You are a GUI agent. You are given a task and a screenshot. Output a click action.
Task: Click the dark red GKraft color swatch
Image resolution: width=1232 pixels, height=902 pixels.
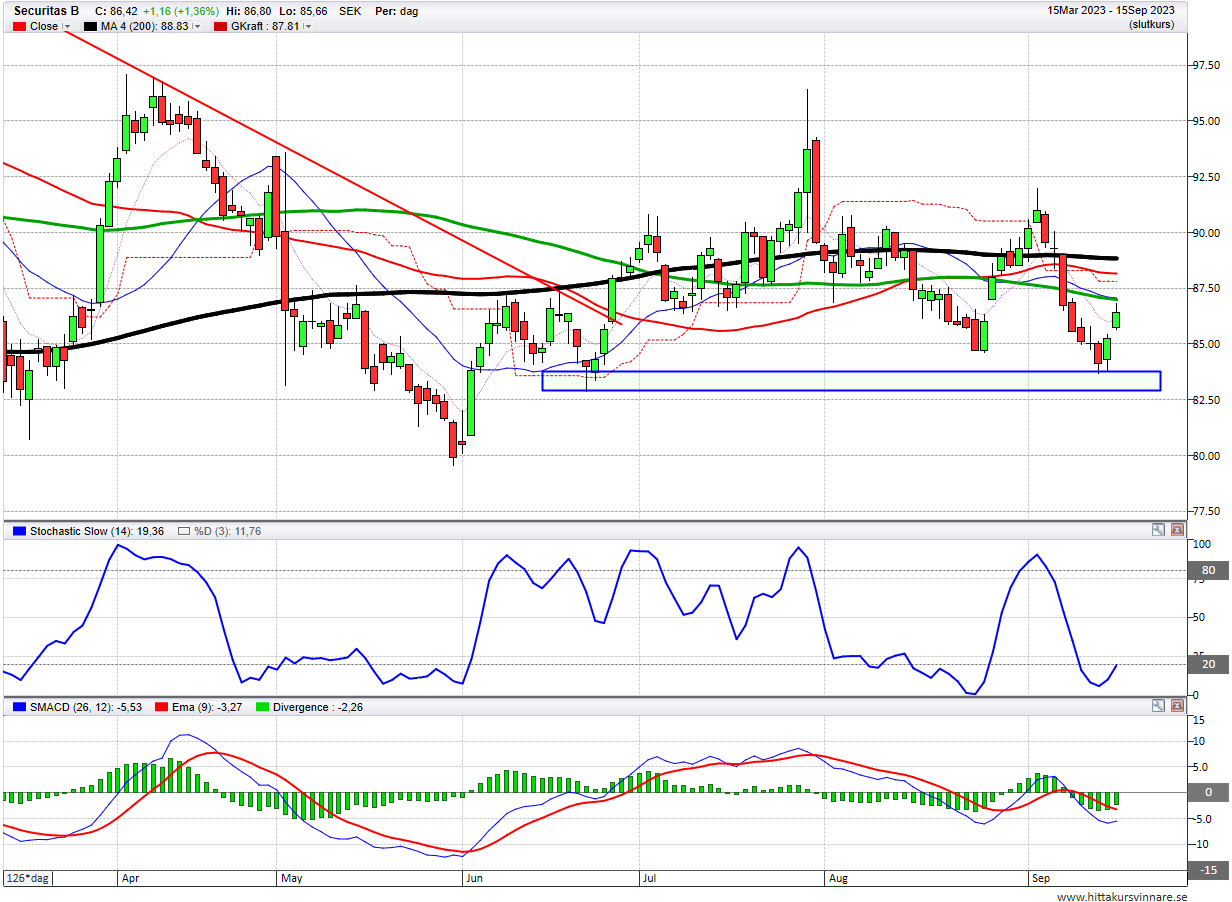click(x=220, y=27)
